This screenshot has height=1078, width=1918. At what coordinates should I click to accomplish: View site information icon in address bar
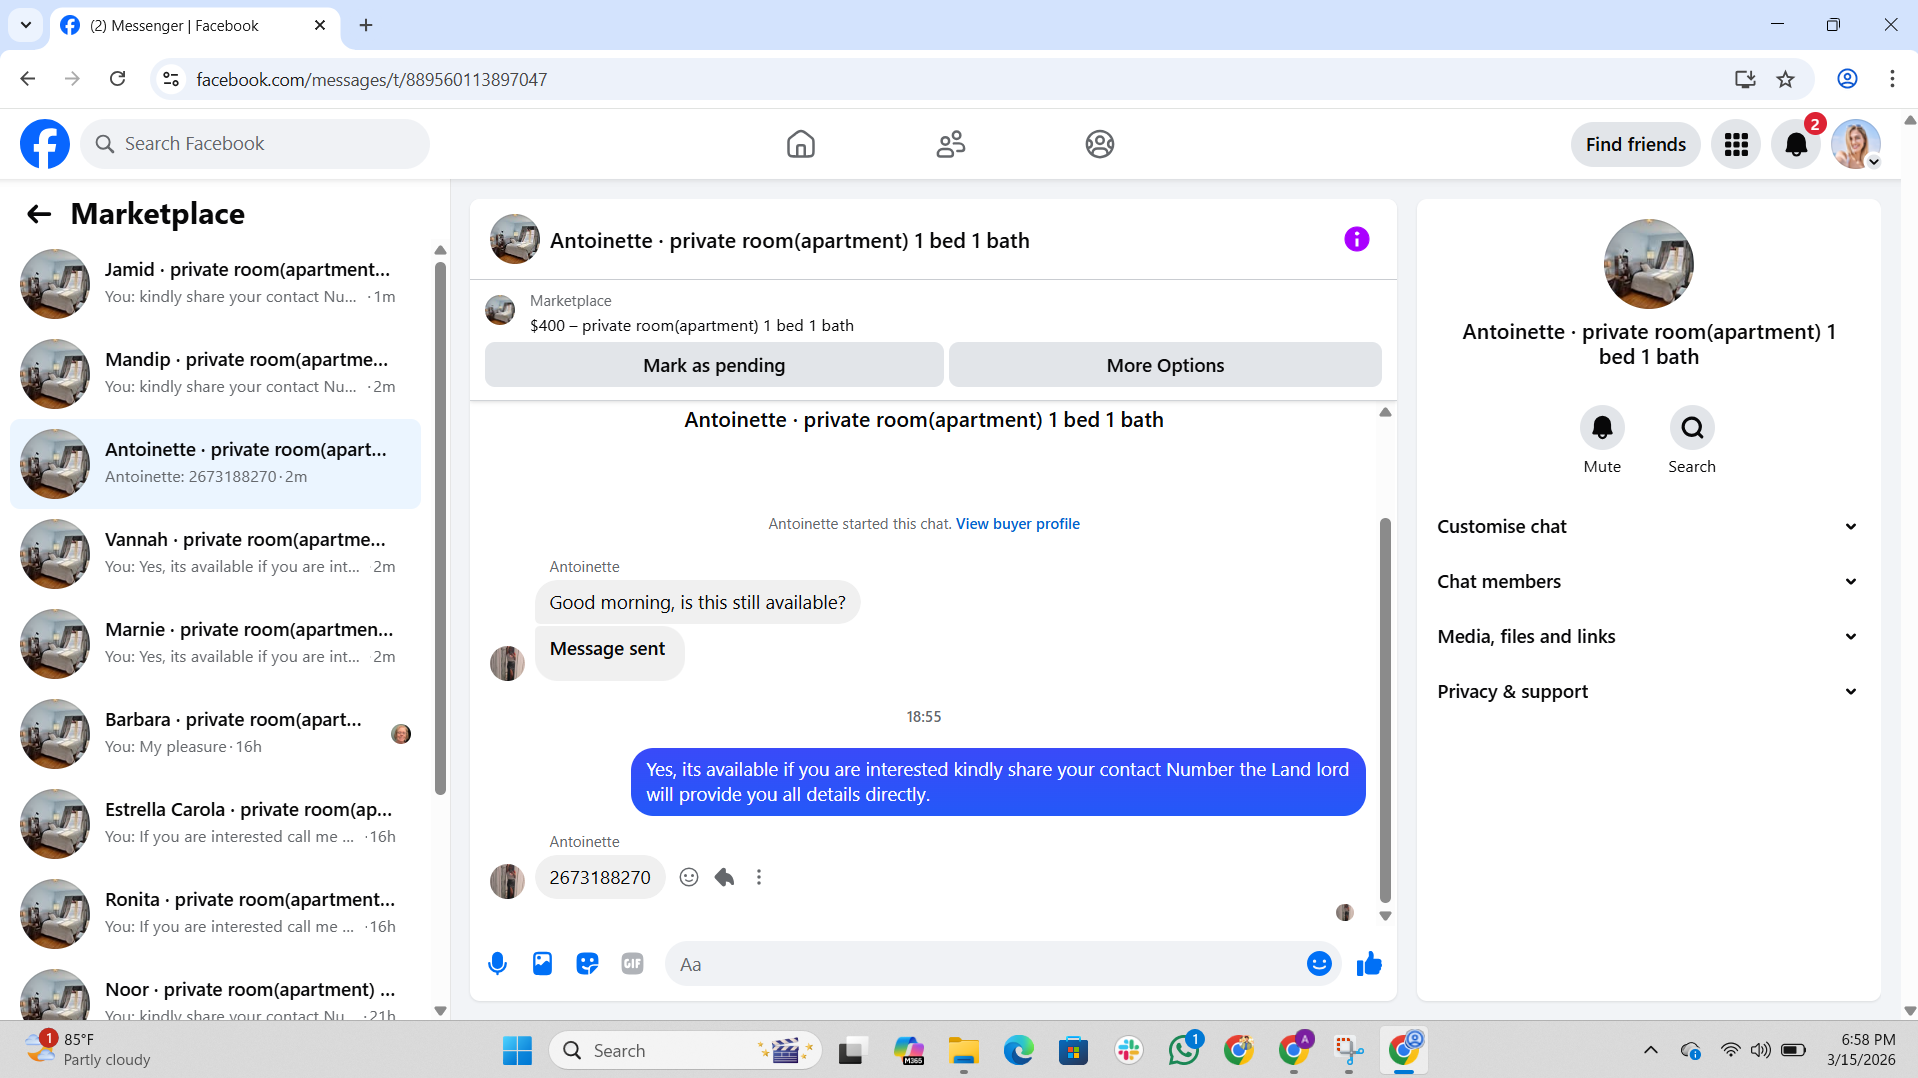pos(171,79)
